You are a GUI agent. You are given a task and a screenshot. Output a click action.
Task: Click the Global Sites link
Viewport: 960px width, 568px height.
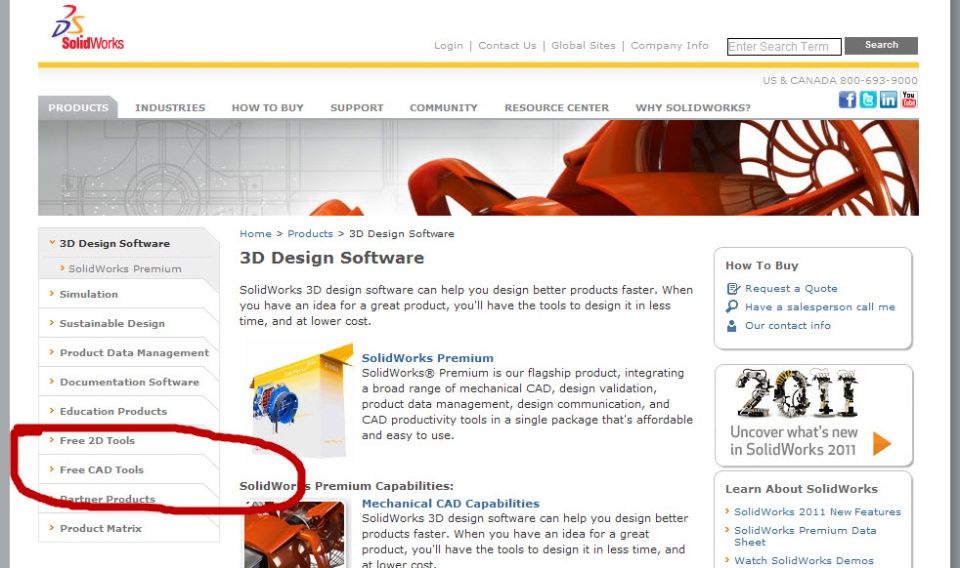tap(583, 46)
